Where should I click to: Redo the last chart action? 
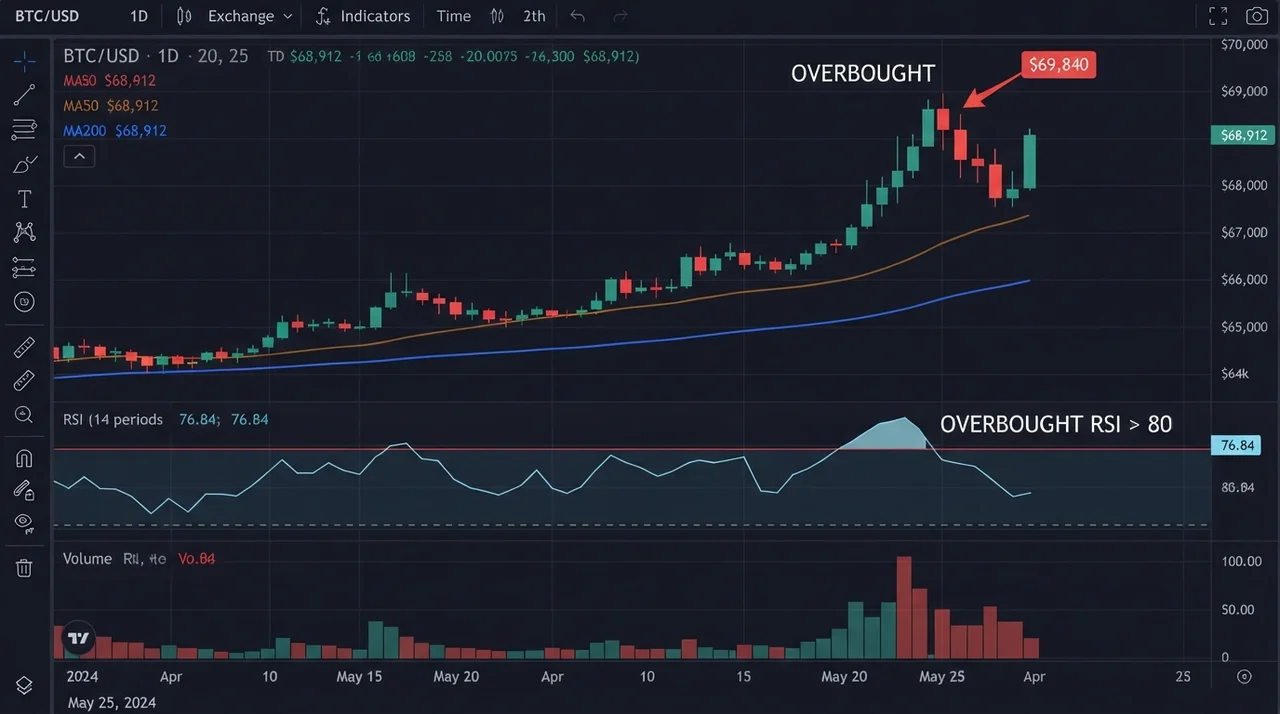coord(620,16)
